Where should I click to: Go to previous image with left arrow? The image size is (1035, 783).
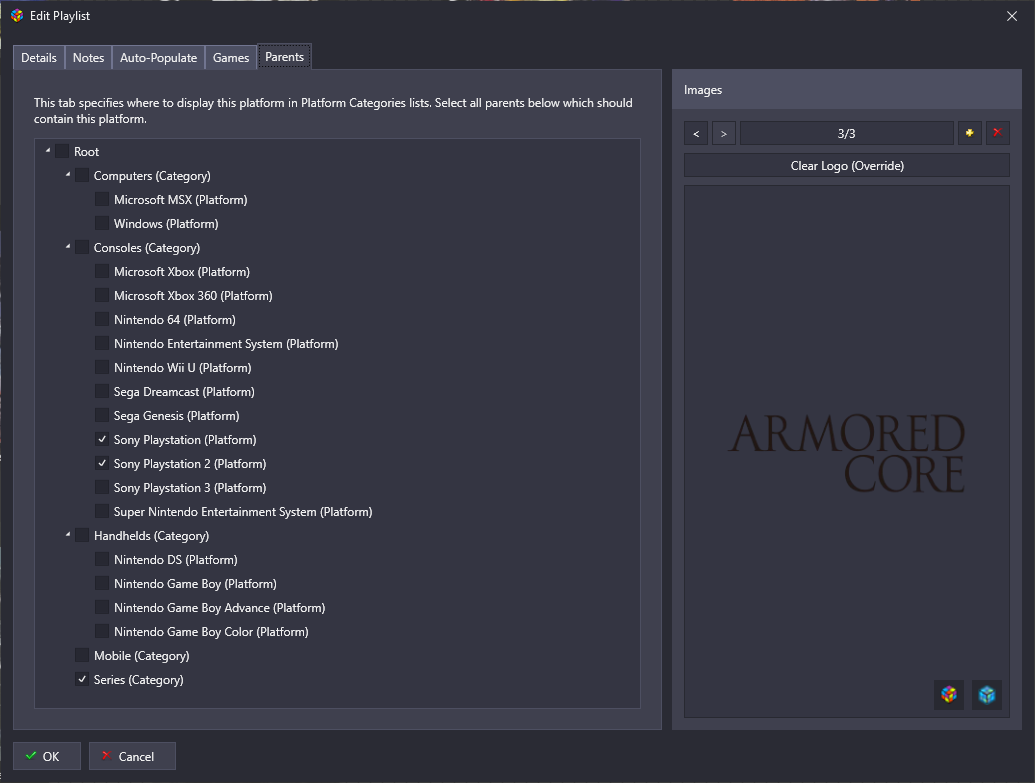click(696, 133)
